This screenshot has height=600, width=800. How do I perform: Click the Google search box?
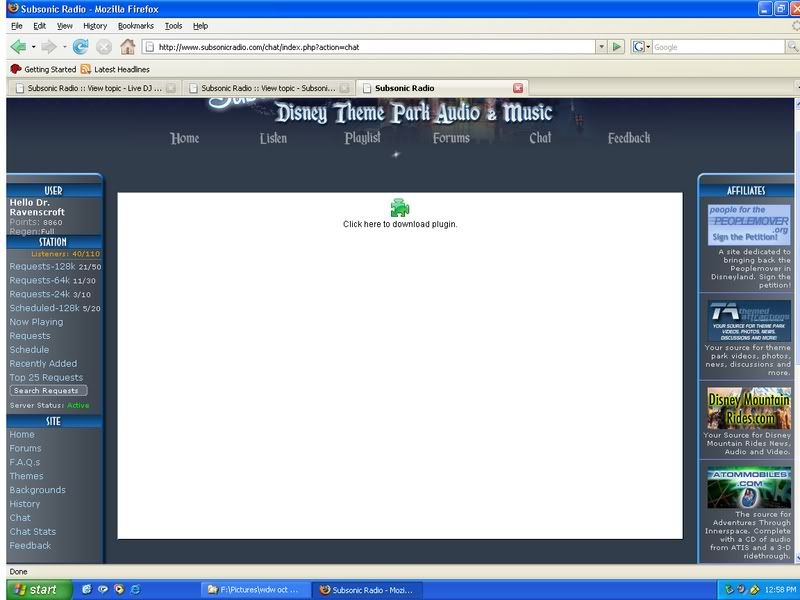718,47
